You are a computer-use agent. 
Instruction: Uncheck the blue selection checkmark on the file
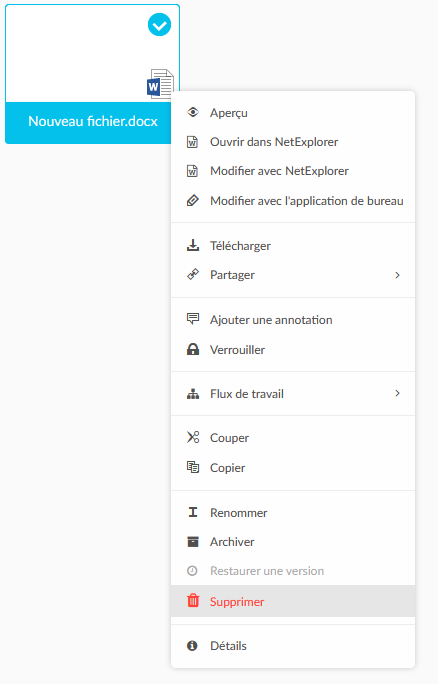pos(159,25)
